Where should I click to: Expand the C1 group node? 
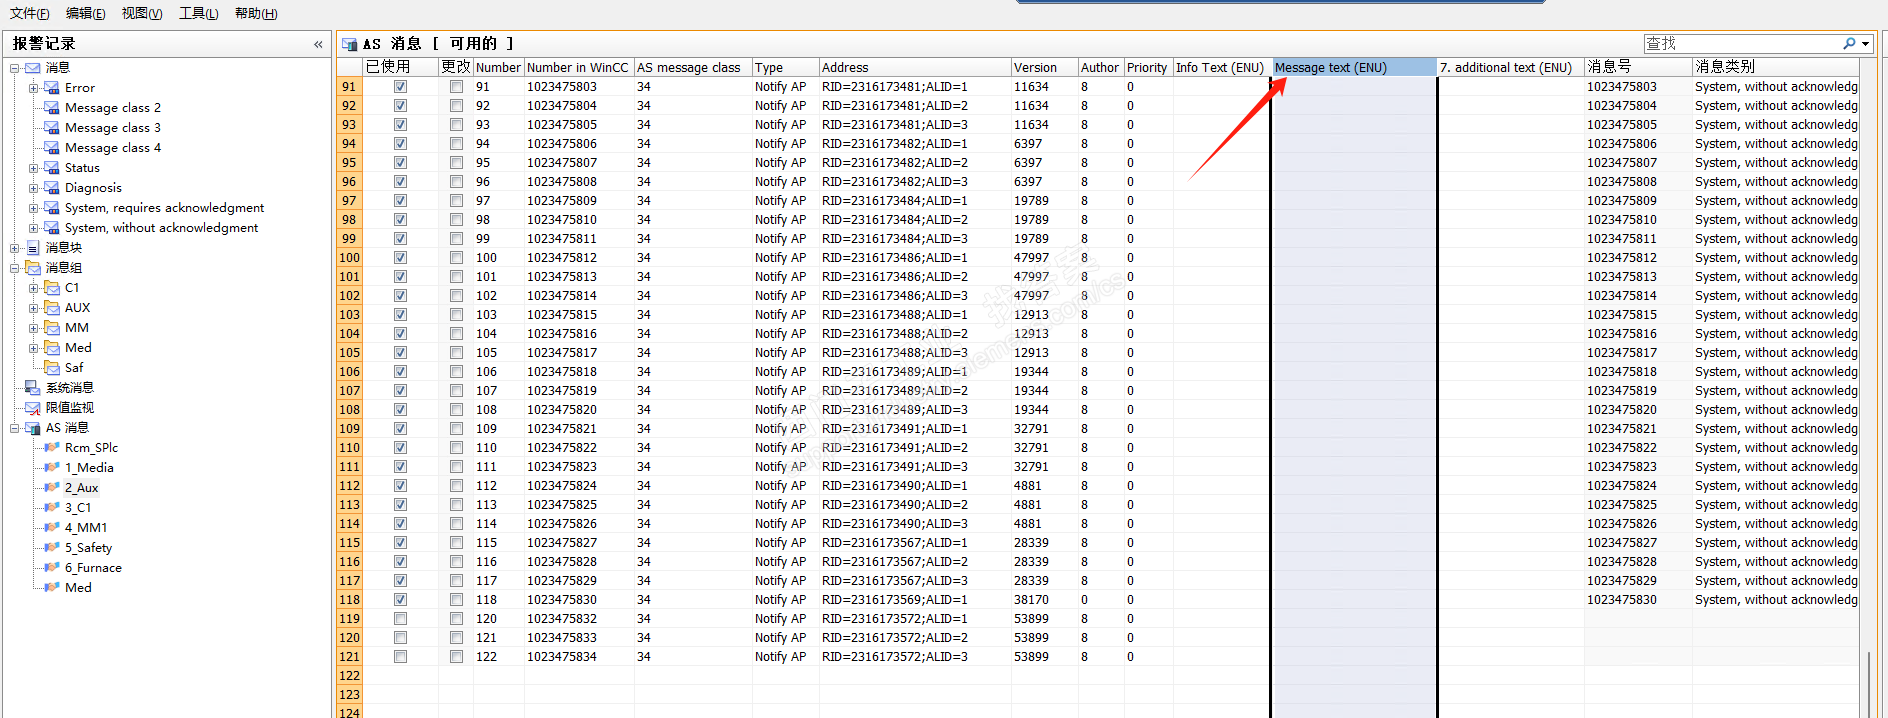[34, 288]
